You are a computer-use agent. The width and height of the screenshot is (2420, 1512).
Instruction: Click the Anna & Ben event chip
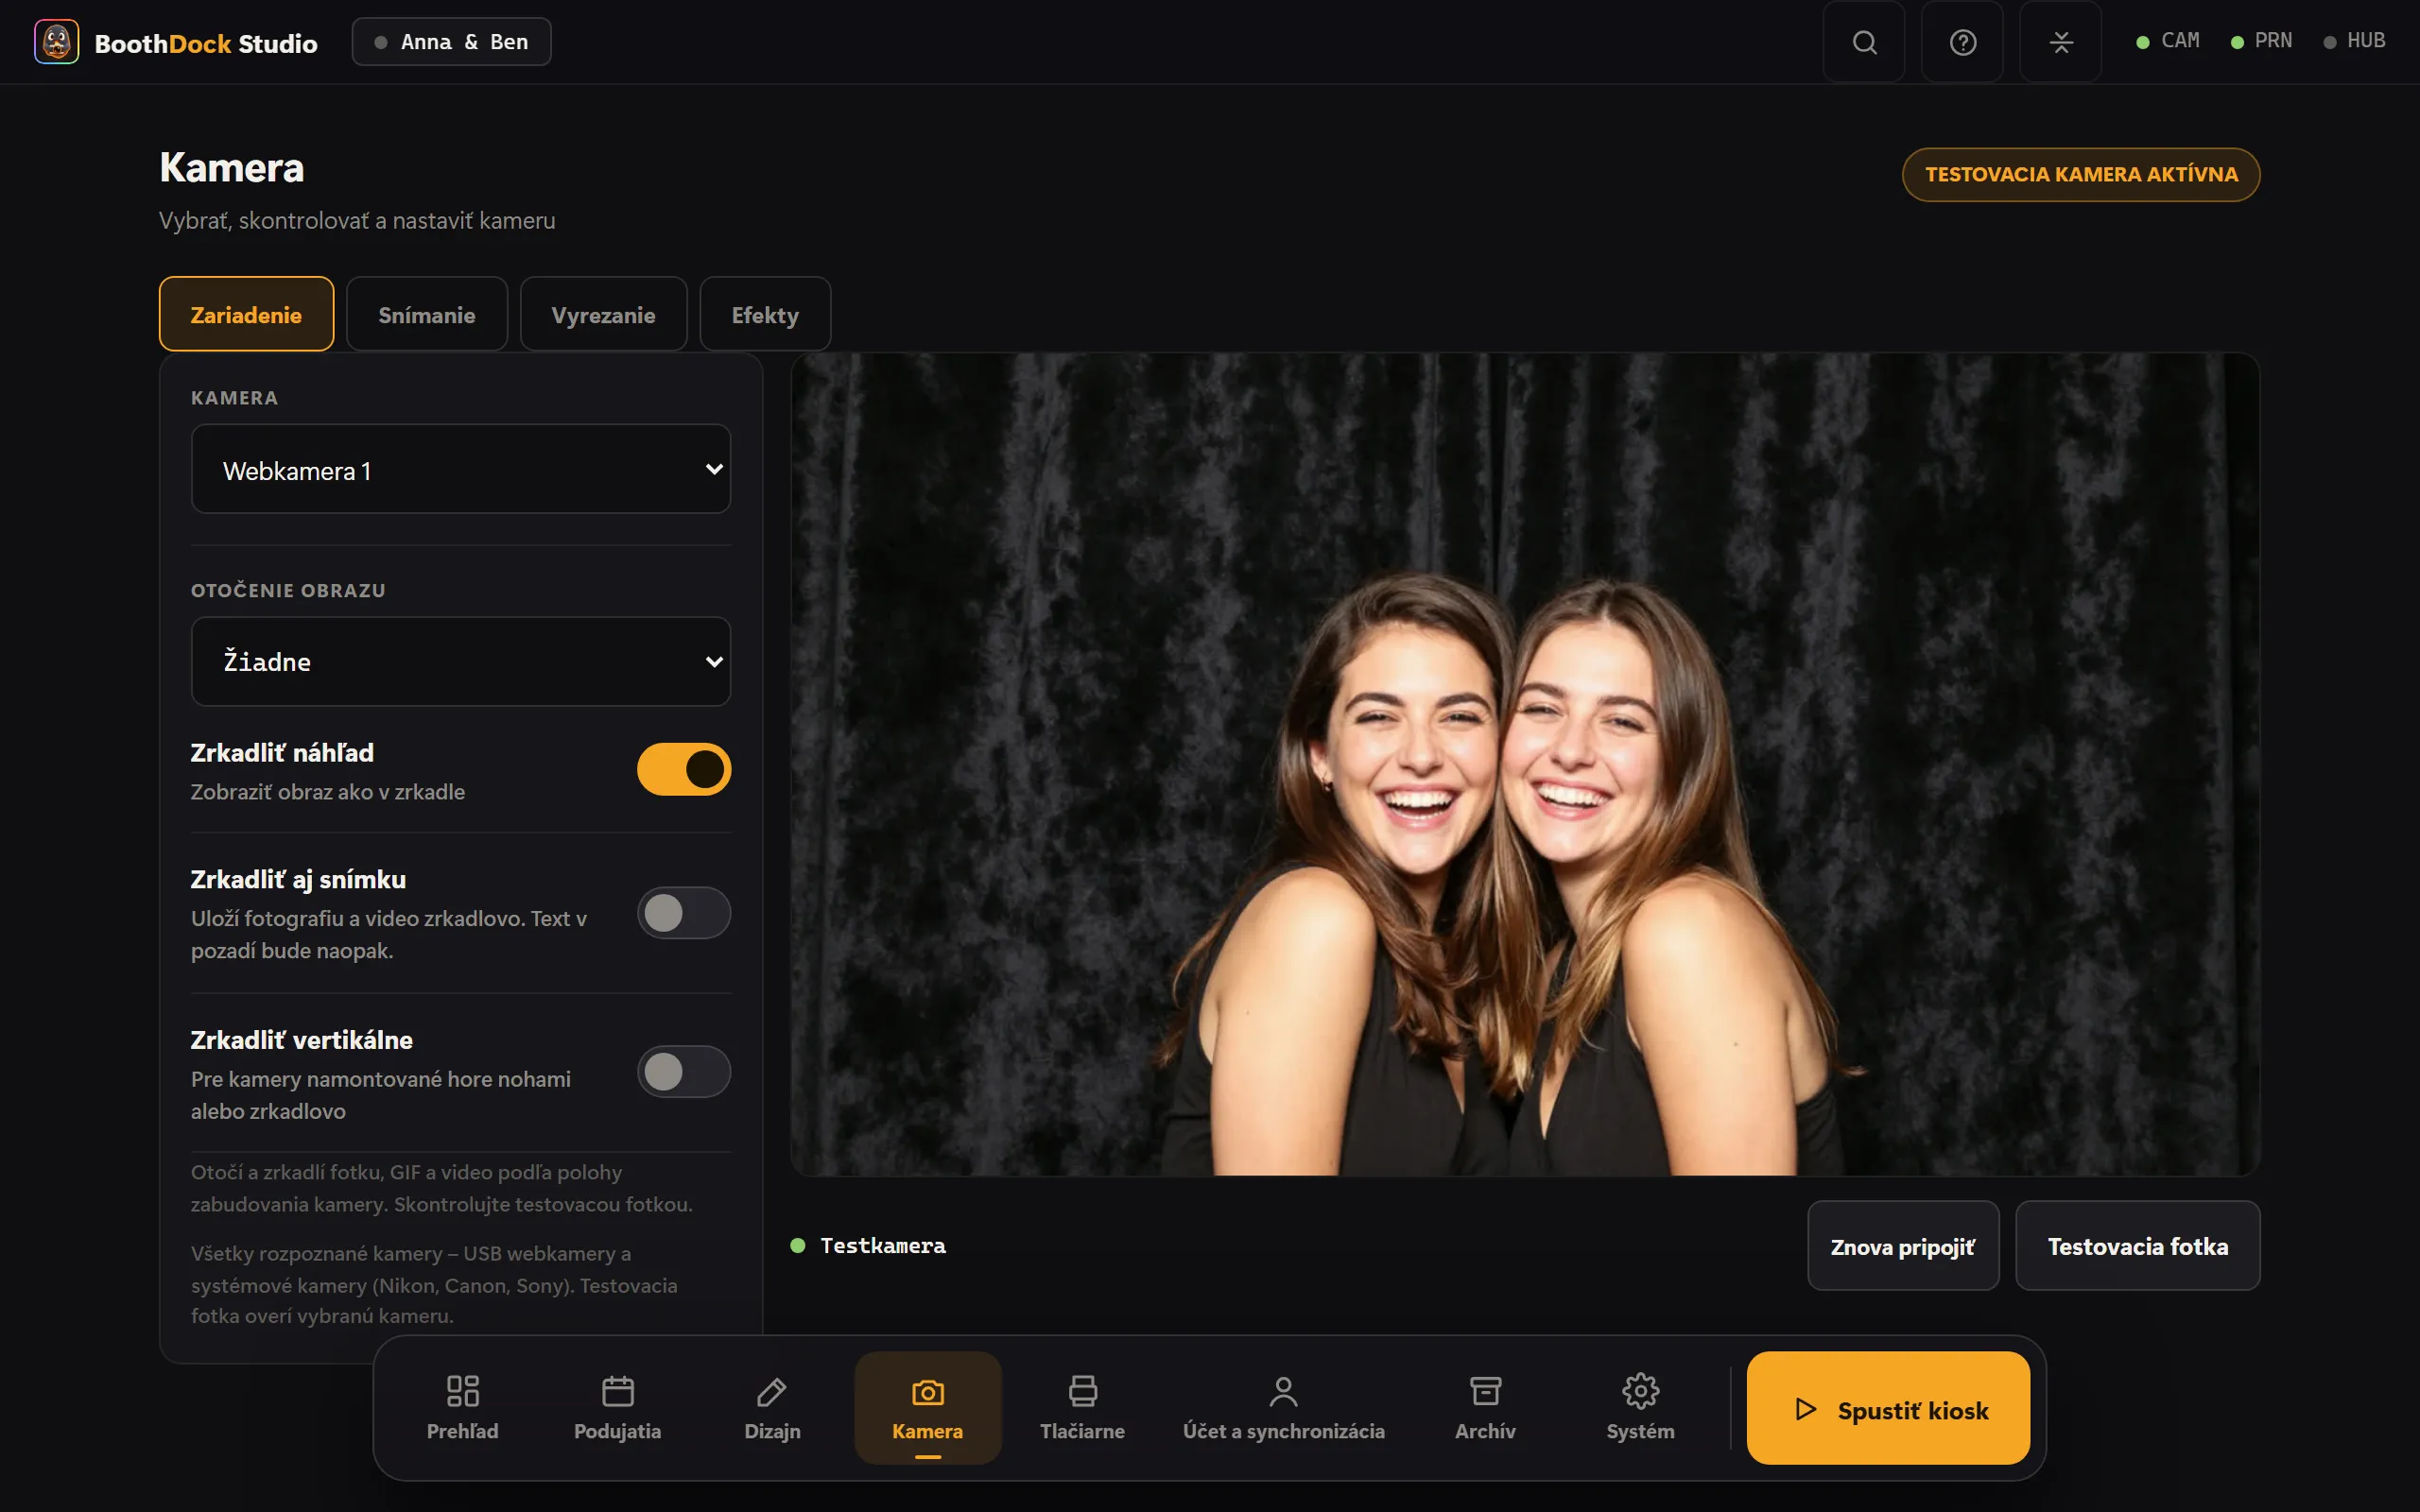[x=451, y=42]
